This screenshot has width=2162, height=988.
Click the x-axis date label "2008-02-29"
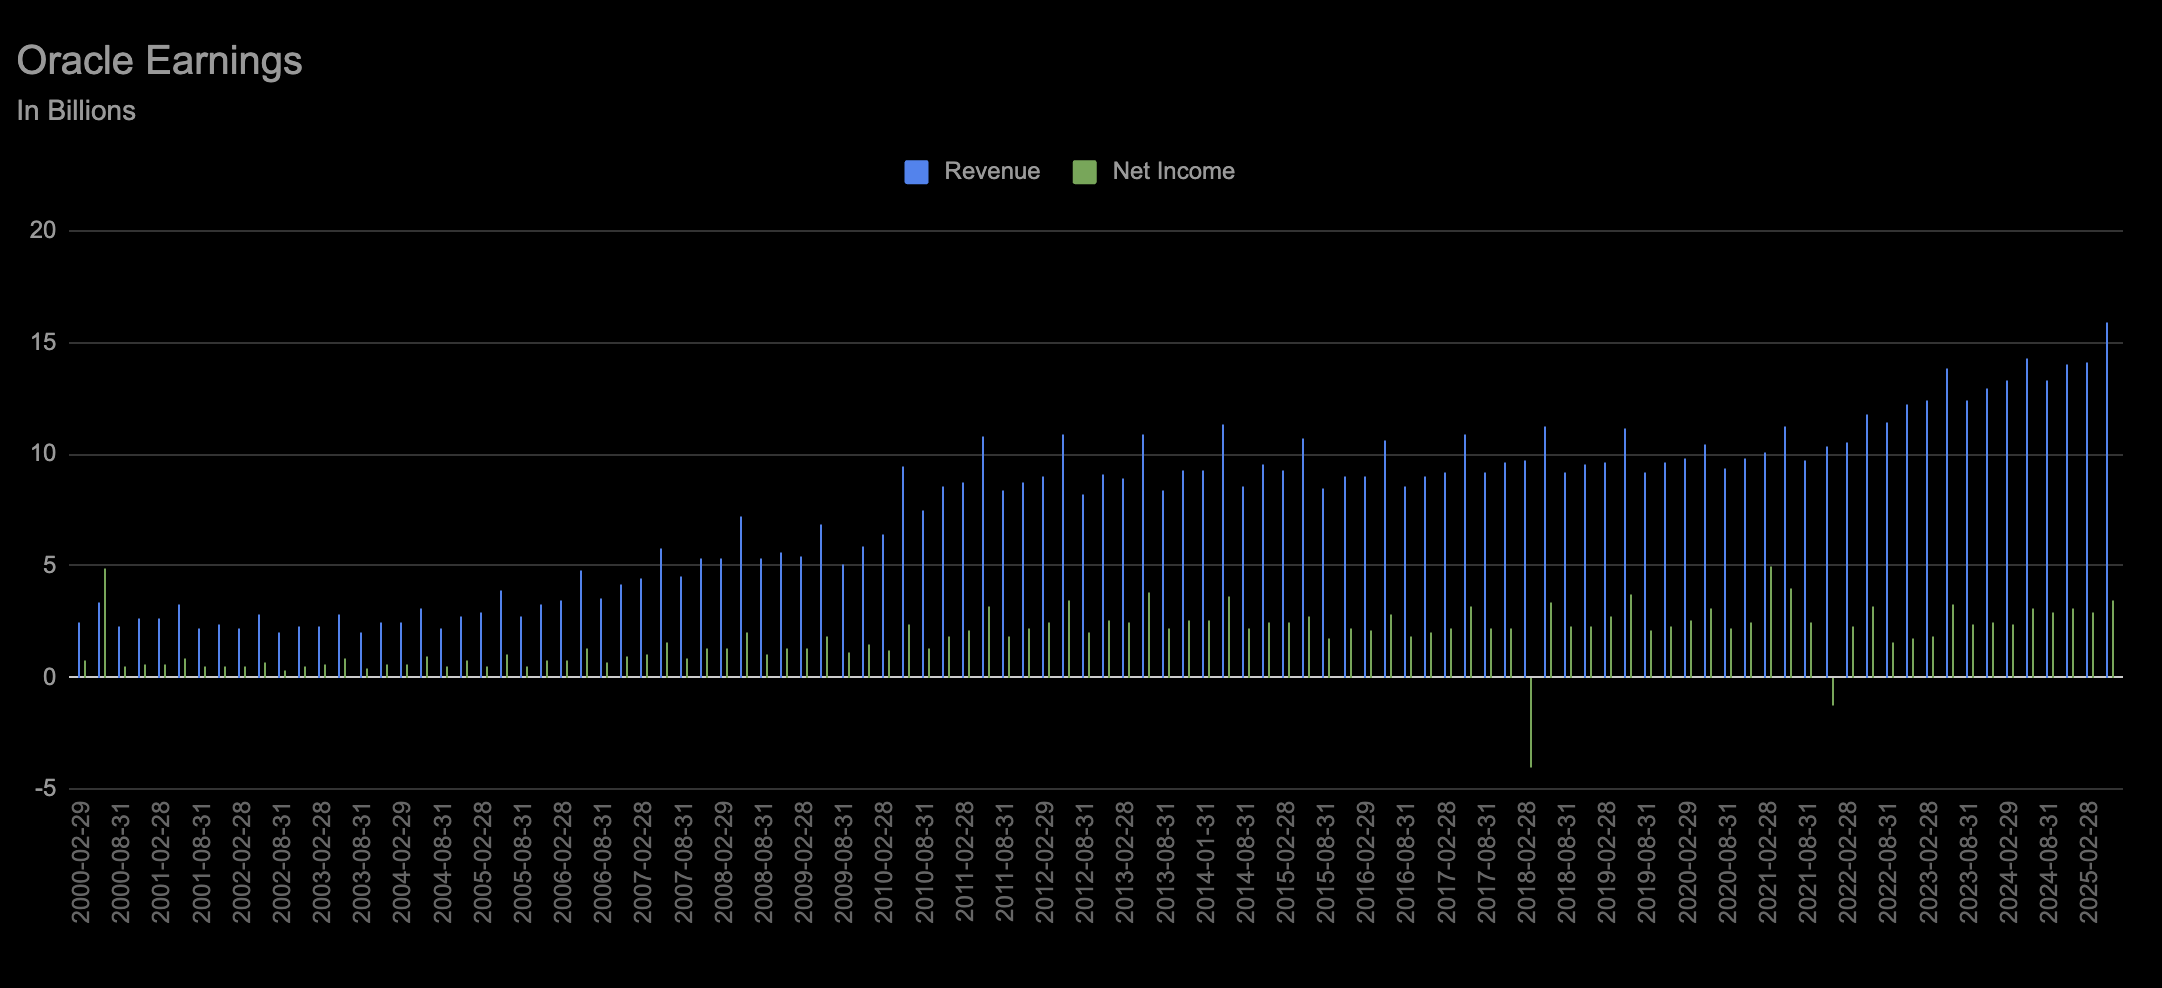click(x=723, y=862)
